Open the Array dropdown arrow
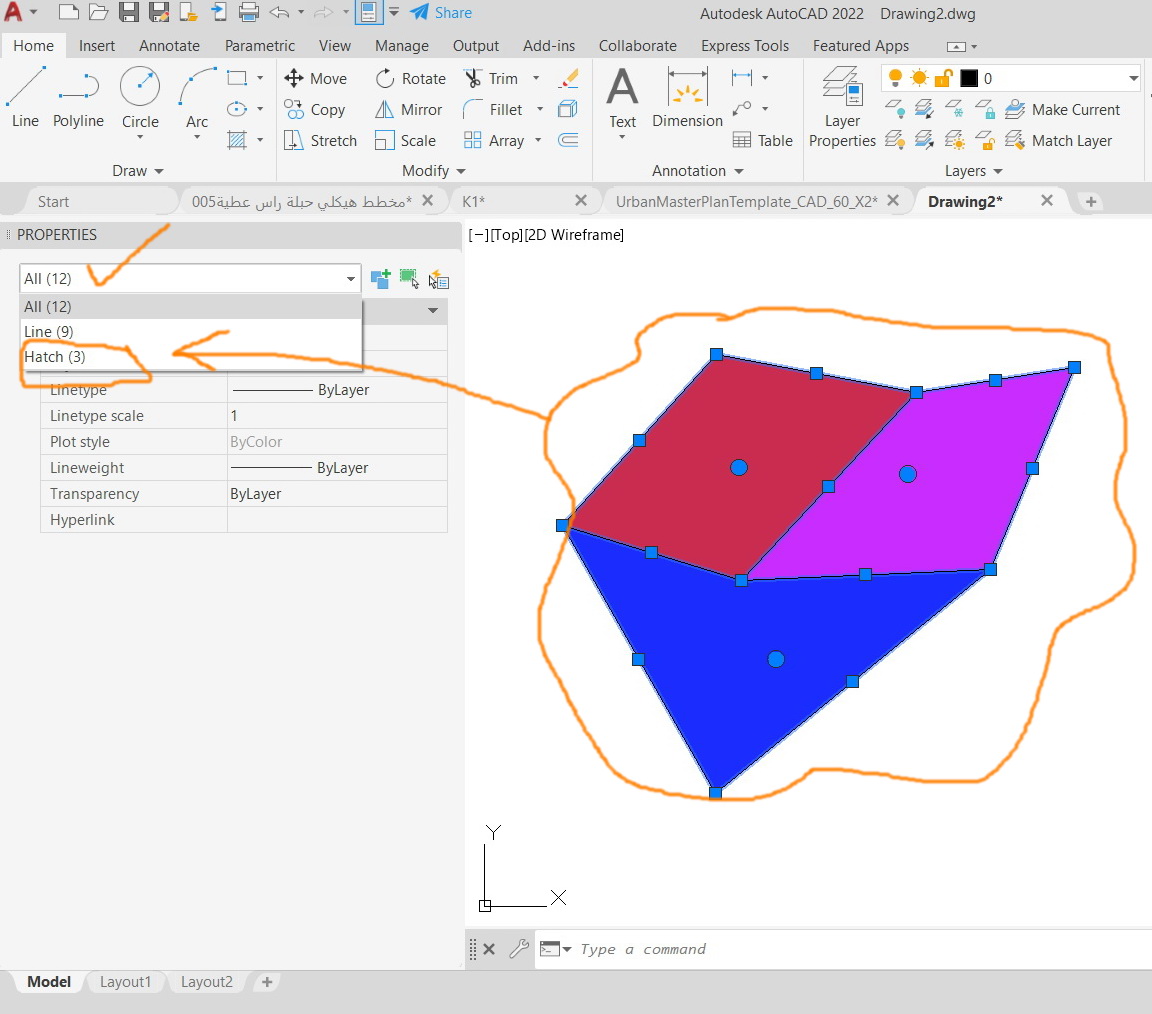The width and height of the screenshot is (1152, 1014). (x=538, y=140)
